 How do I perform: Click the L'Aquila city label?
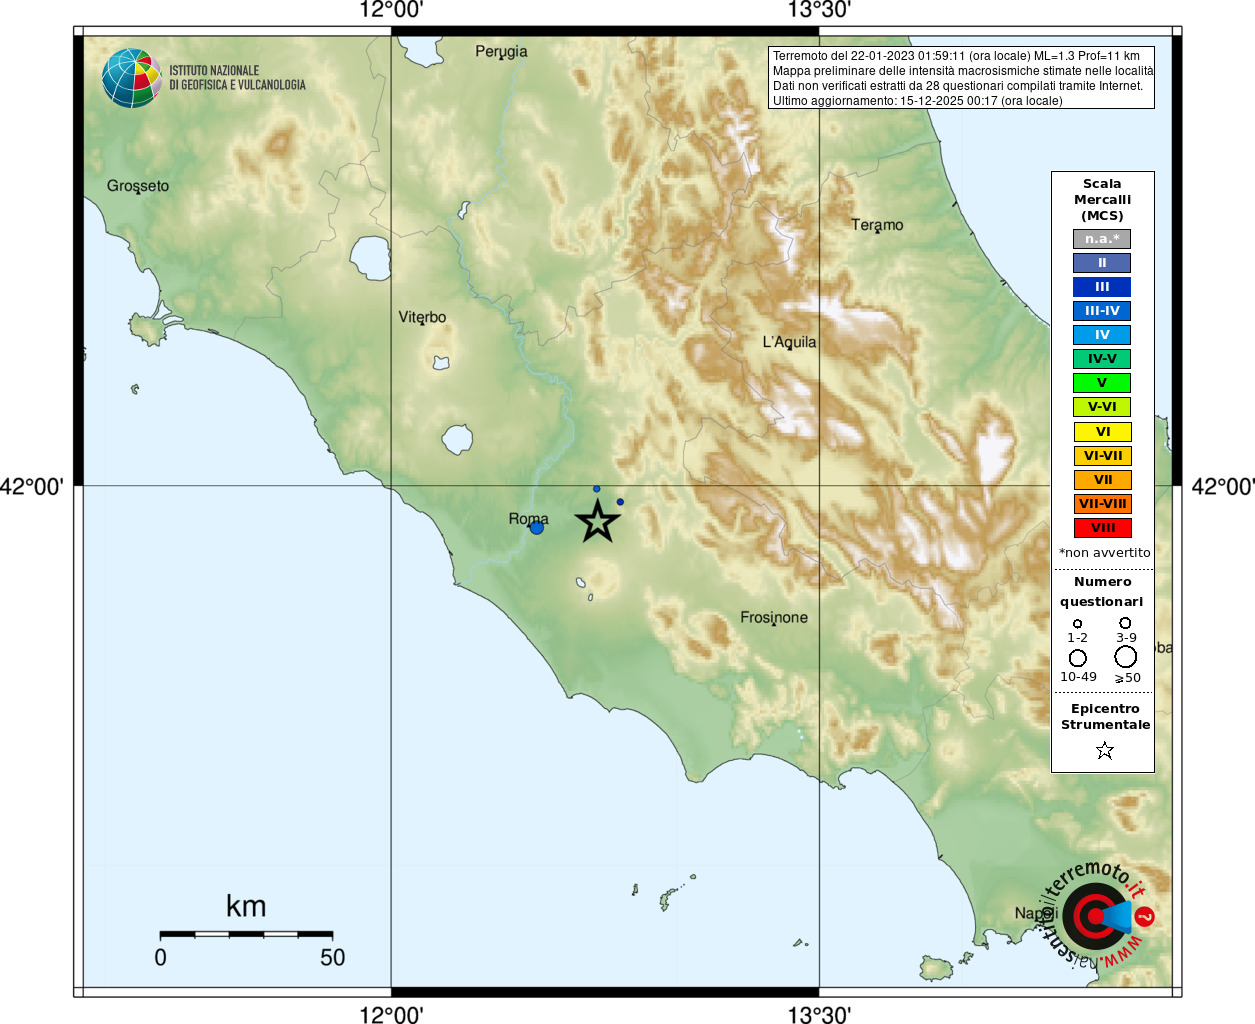click(789, 342)
